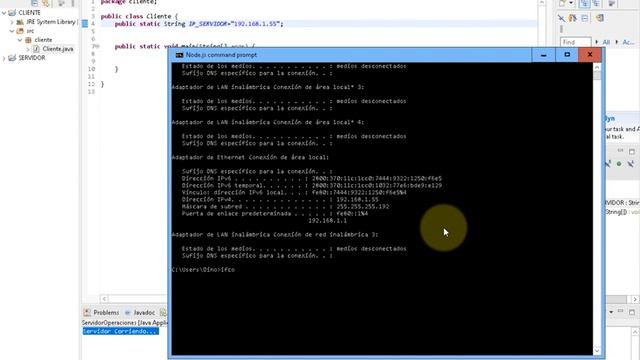This screenshot has width=640, height=360.
Task: Click the IP_SERVIDOR string value in the editor
Action: click(256, 24)
